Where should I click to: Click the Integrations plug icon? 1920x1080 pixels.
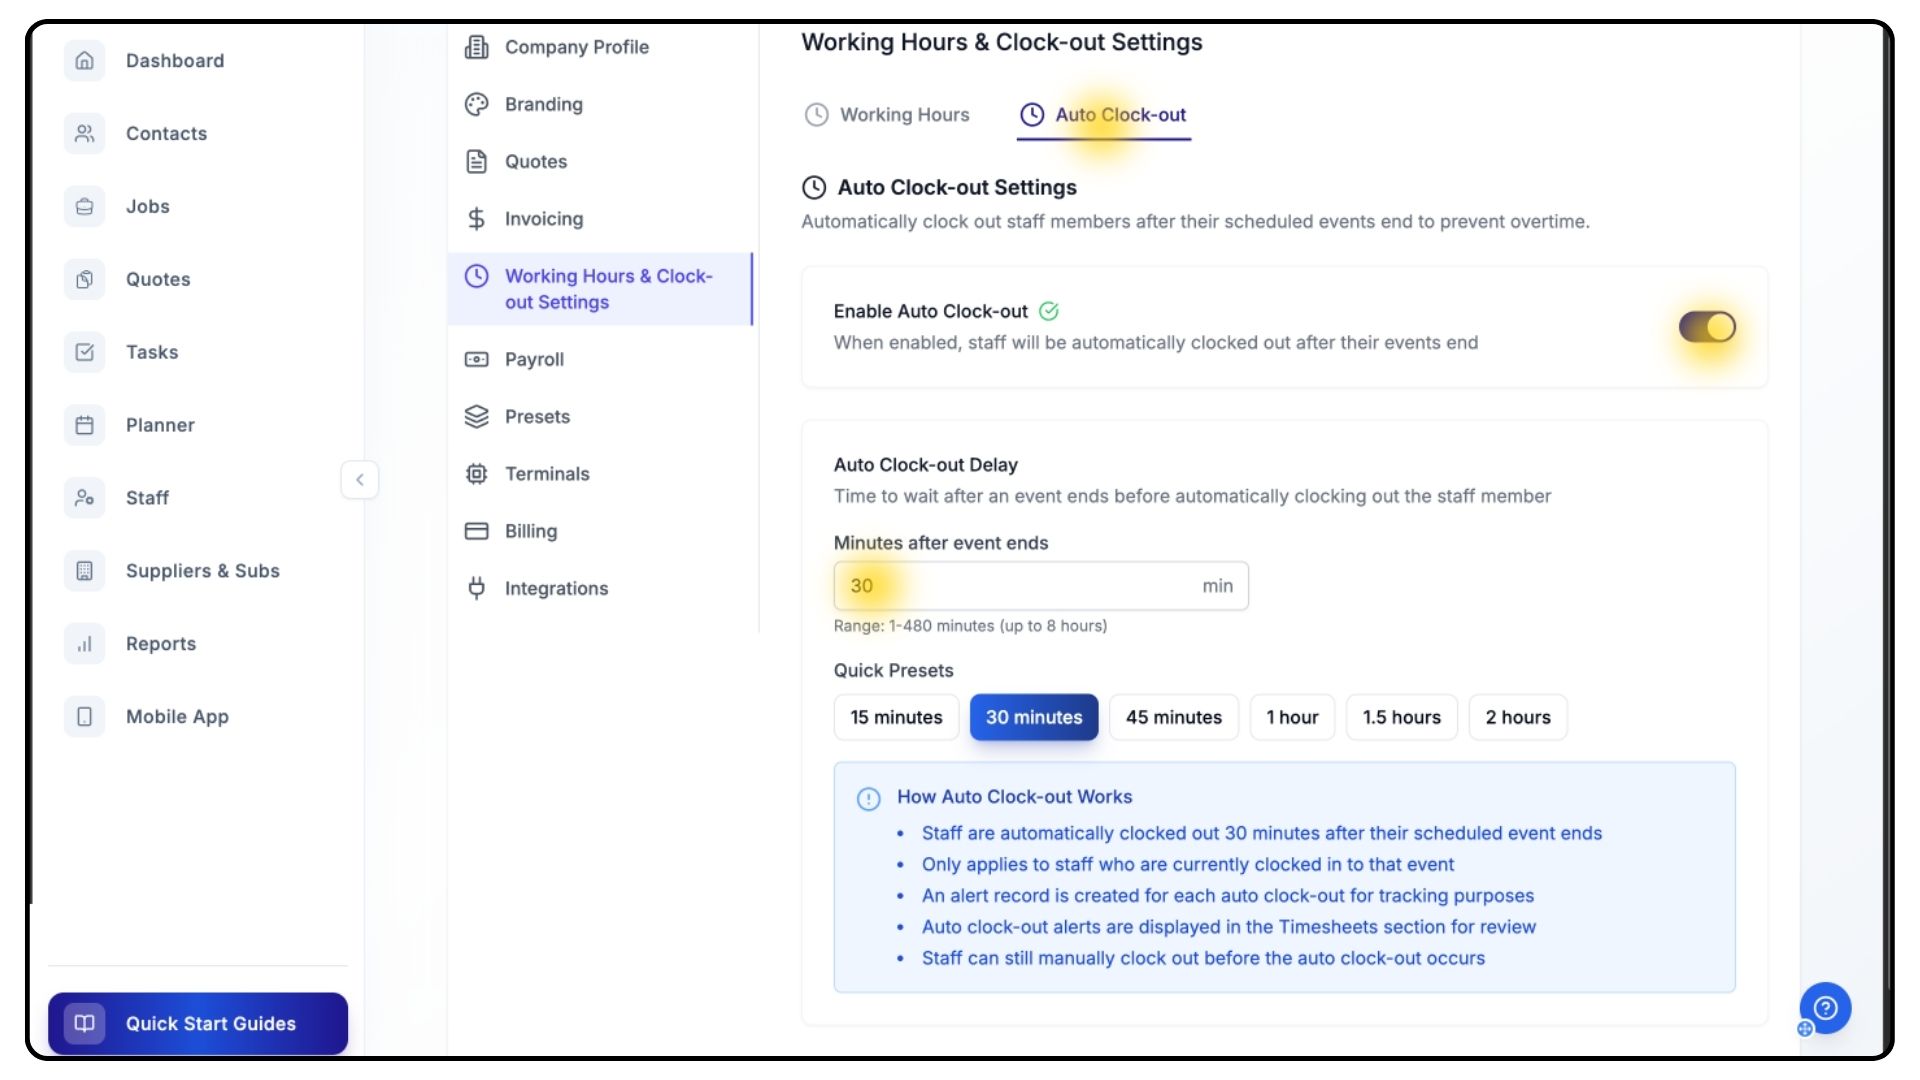pyautogui.click(x=477, y=589)
